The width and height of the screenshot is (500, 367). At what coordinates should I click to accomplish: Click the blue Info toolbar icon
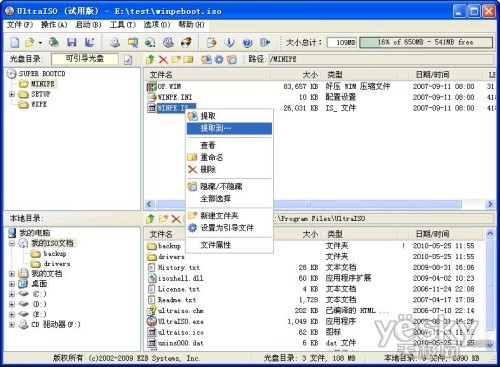pos(230,42)
